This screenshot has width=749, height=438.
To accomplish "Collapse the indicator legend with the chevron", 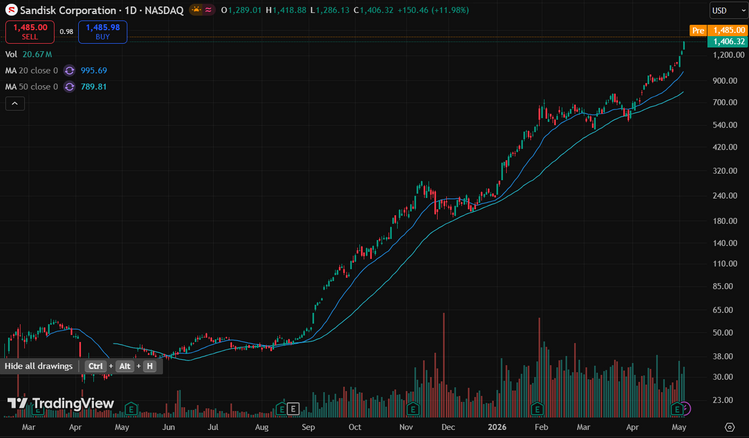I will coord(15,104).
